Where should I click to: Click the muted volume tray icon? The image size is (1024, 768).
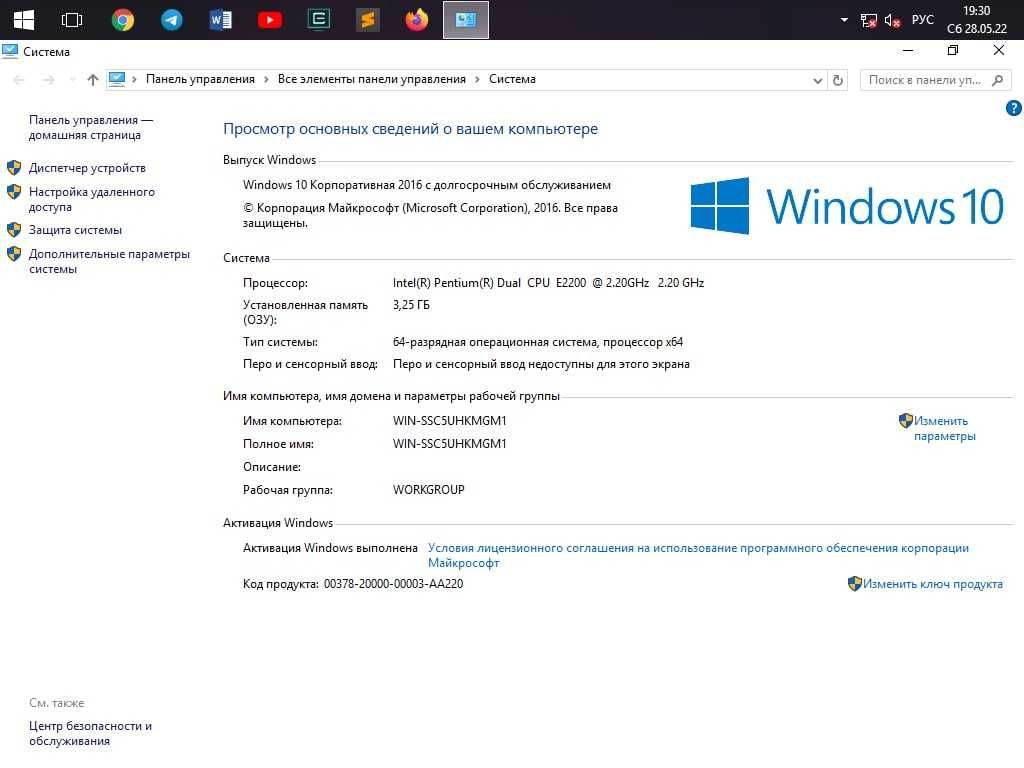(x=892, y=20)
